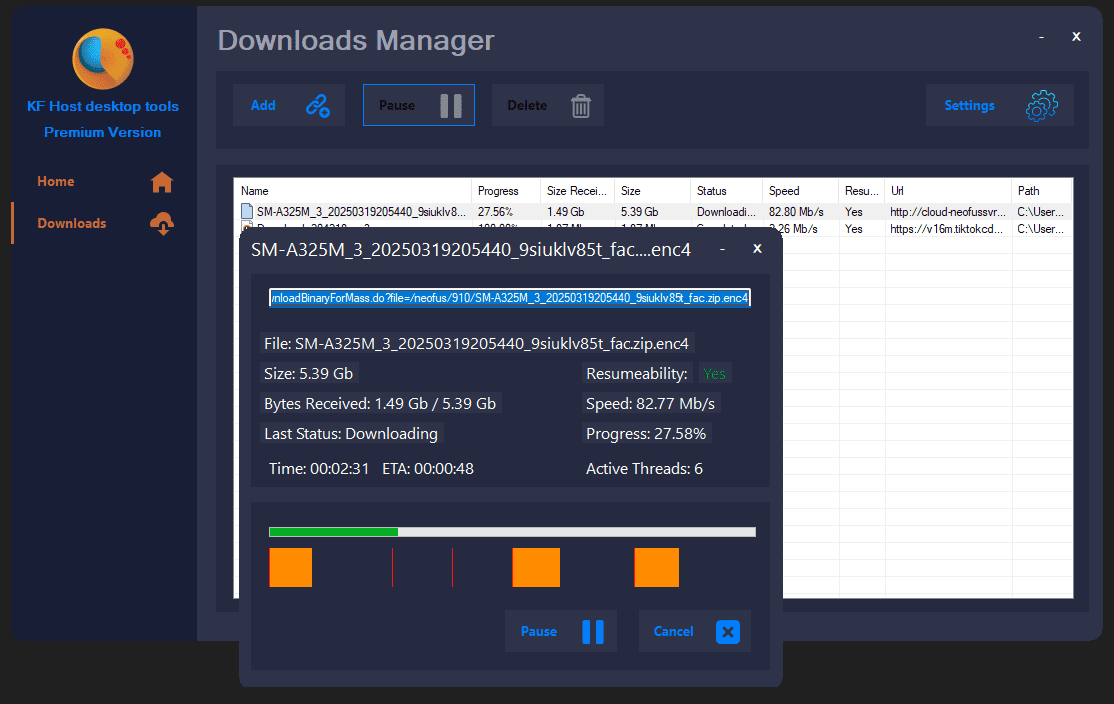Sort list by Name column header
This screenshot has width=1114, height=704.
pyautogui.click(x=255, y=191)
